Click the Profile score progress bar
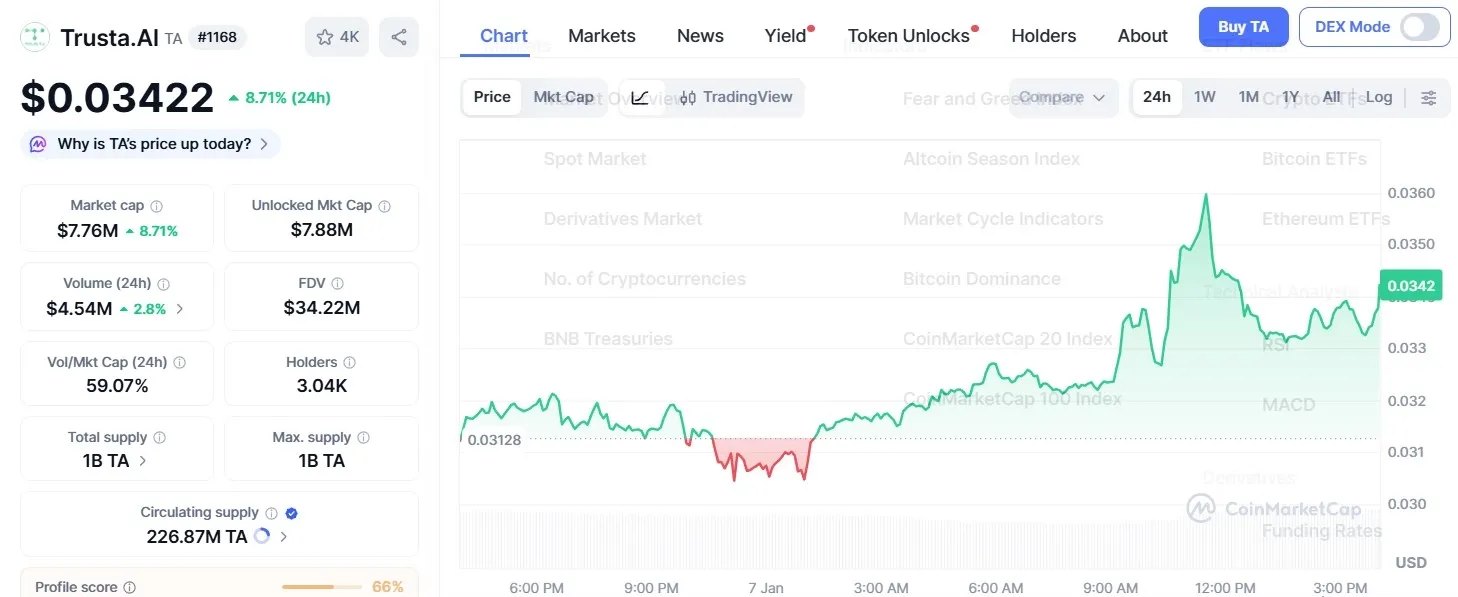 click(320, 586)
